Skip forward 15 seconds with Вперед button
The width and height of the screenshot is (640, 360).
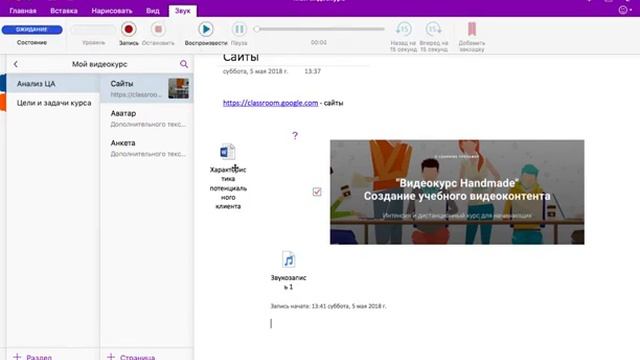tap(433, 29)
